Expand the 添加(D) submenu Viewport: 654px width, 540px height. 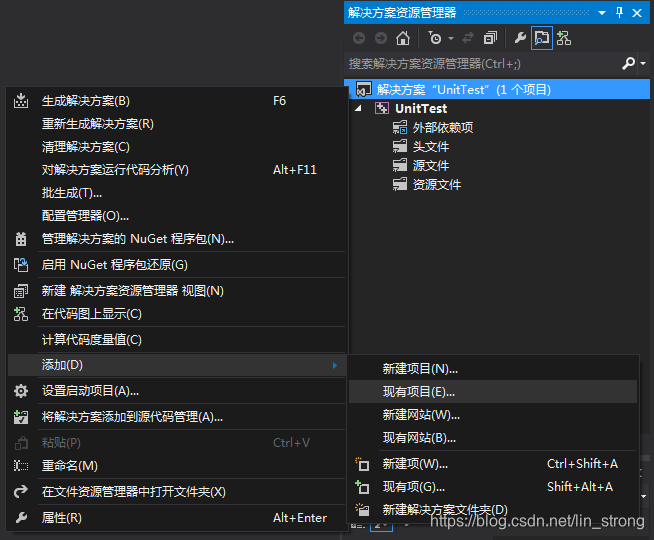tap(177, 365)
